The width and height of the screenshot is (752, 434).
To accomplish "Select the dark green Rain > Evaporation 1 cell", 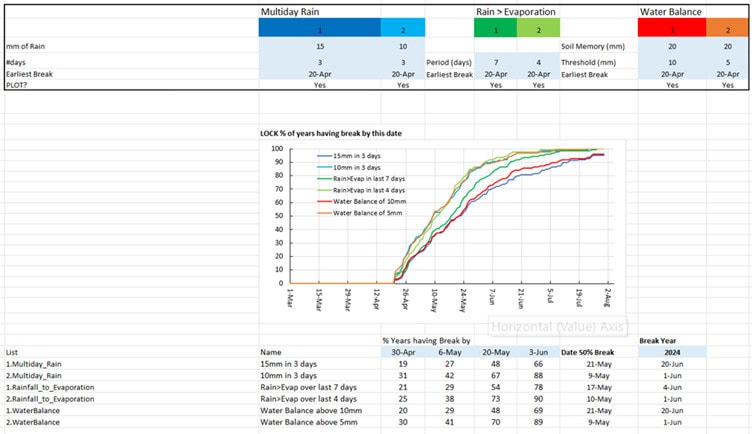I will tap(495, 28).
